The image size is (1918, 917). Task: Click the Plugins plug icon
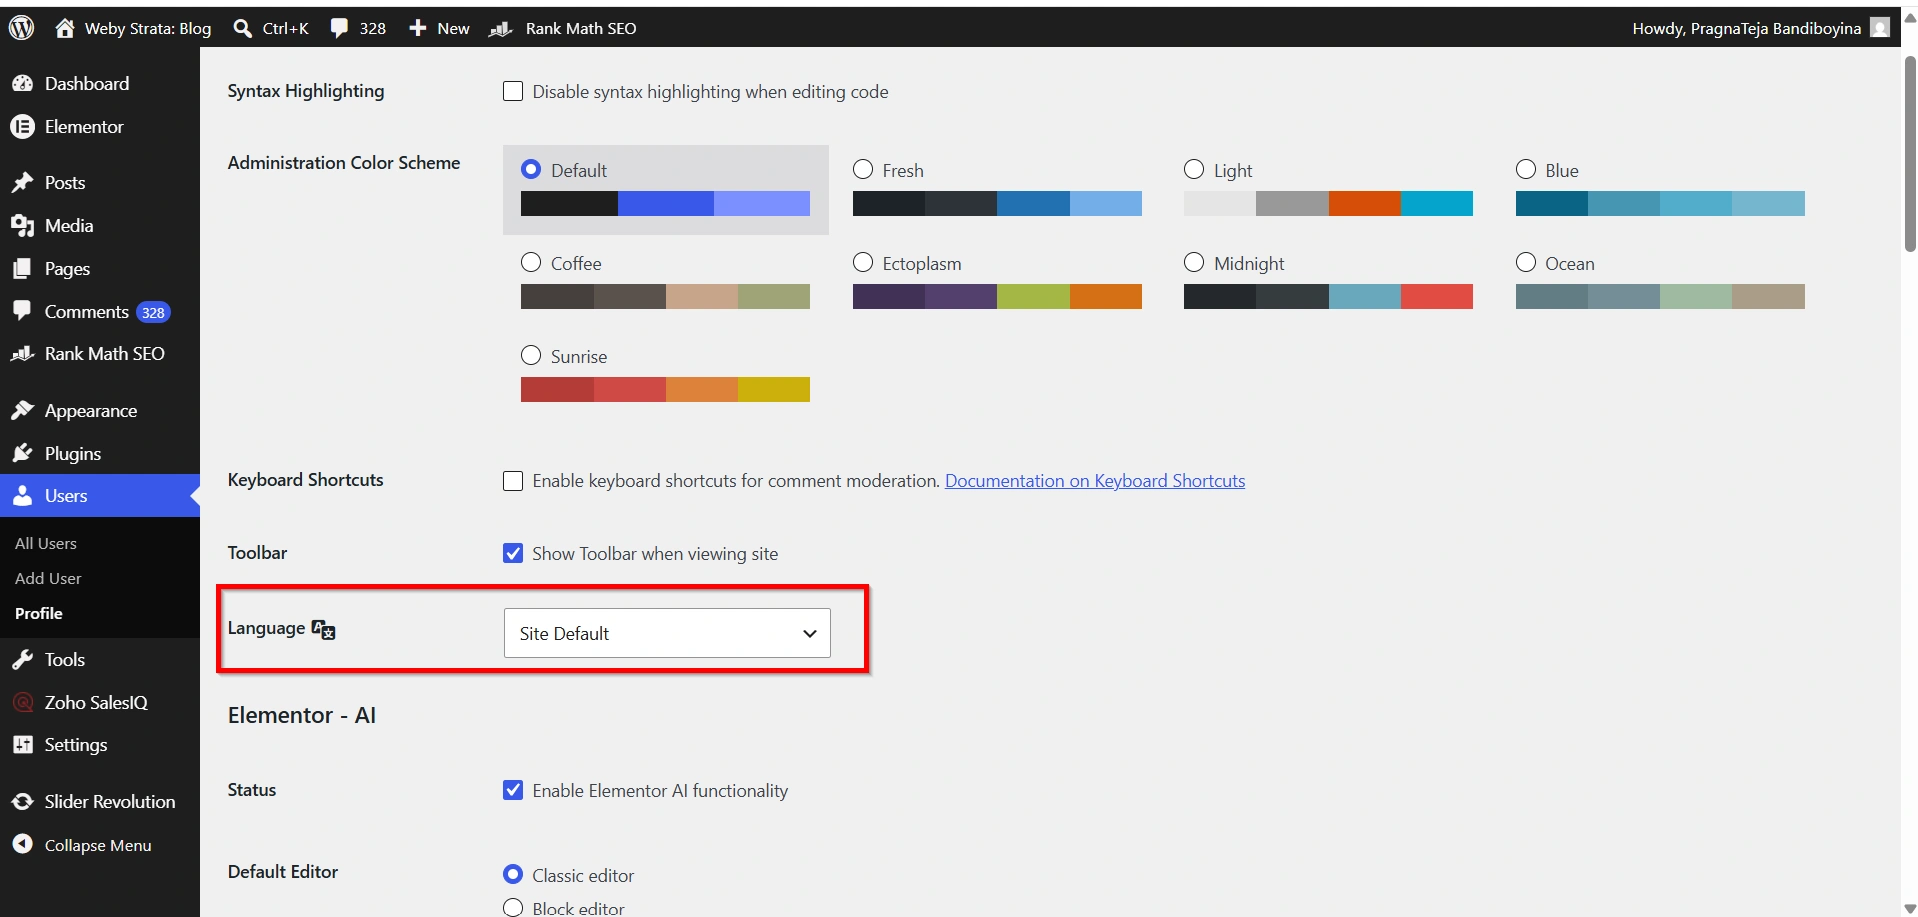click(23, 454)
